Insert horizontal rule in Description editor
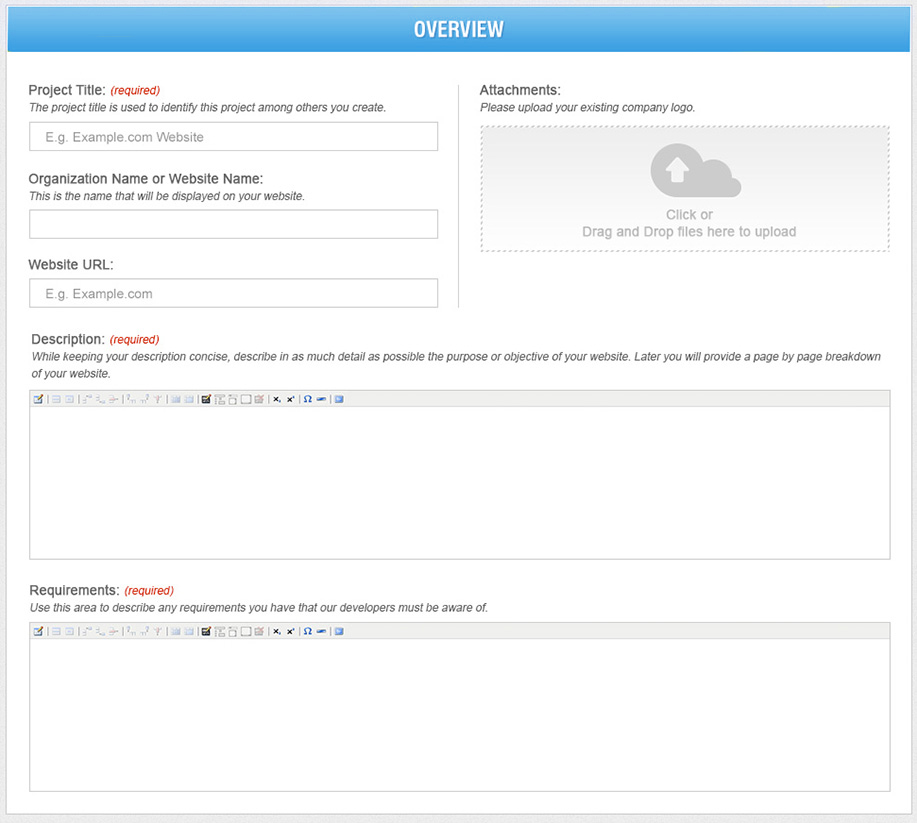The image size is (917, 823). pos(321,399)
